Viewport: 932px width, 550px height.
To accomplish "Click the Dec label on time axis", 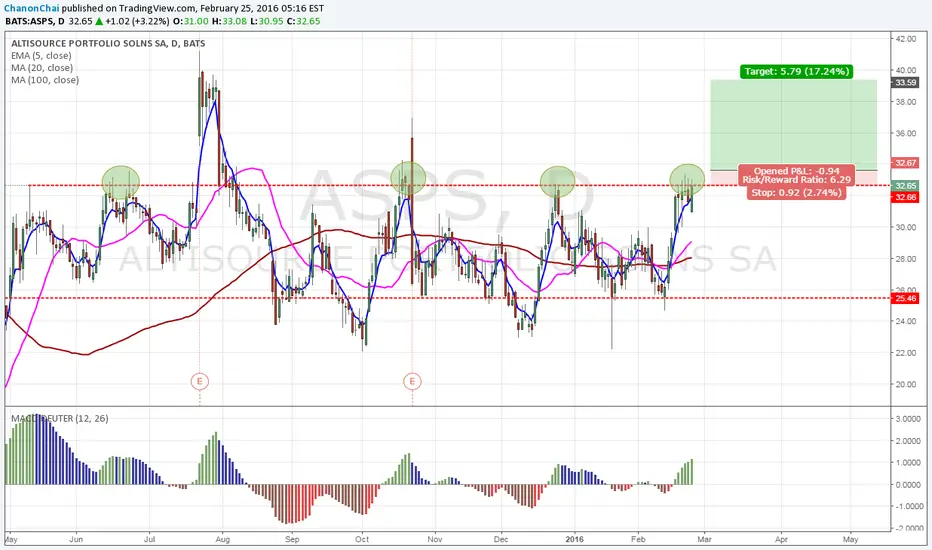I will [x=501, y=539].
